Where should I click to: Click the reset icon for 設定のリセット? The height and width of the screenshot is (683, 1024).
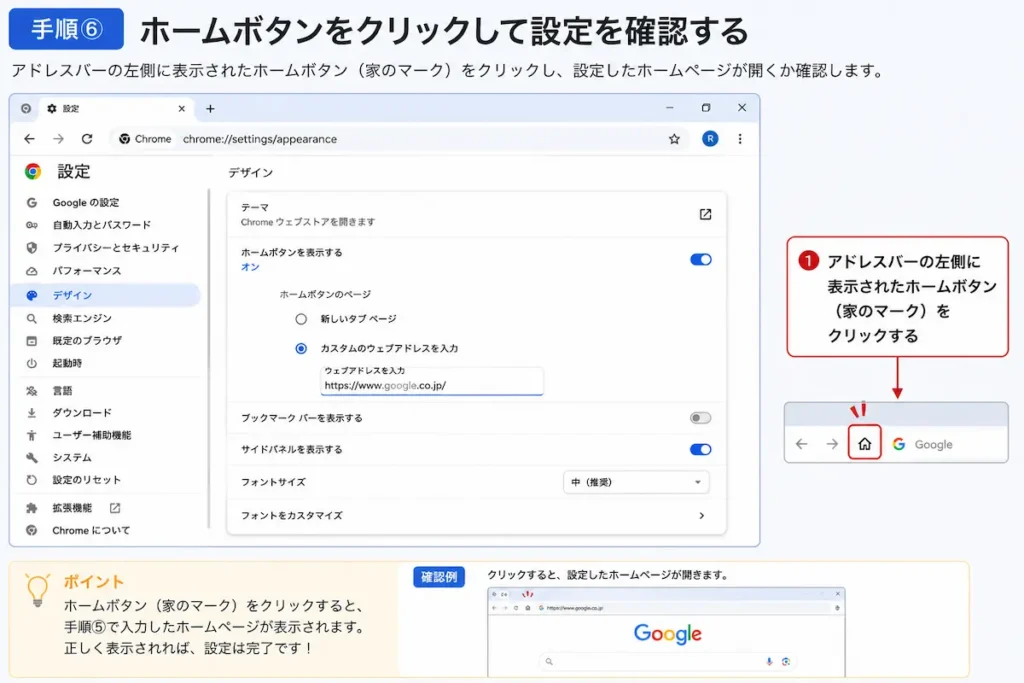click(x=31, y=480)
